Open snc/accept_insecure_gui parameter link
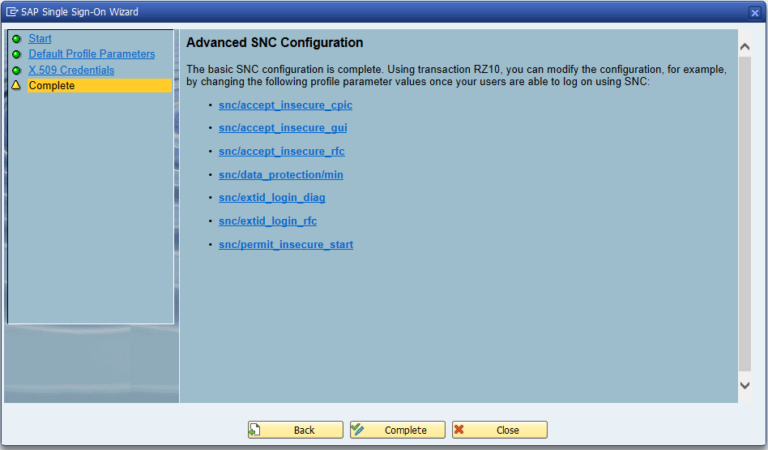This screenshot has height=450, width=768. pos(283,127)
